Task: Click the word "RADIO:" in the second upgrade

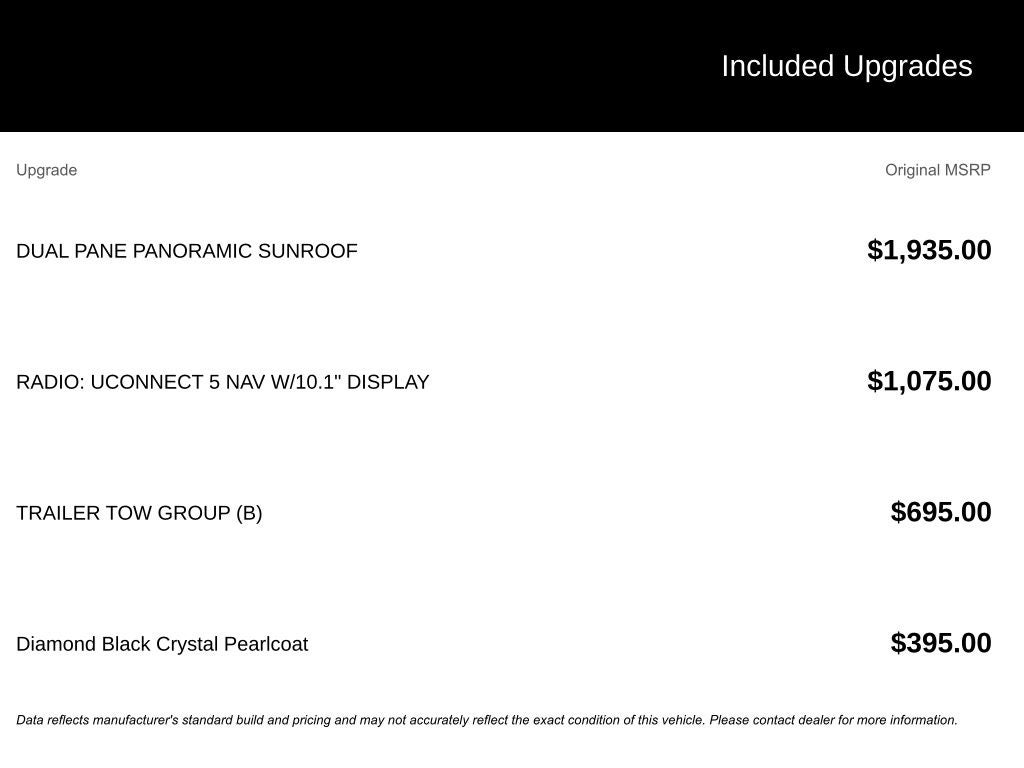Action: tap(50, 382)
